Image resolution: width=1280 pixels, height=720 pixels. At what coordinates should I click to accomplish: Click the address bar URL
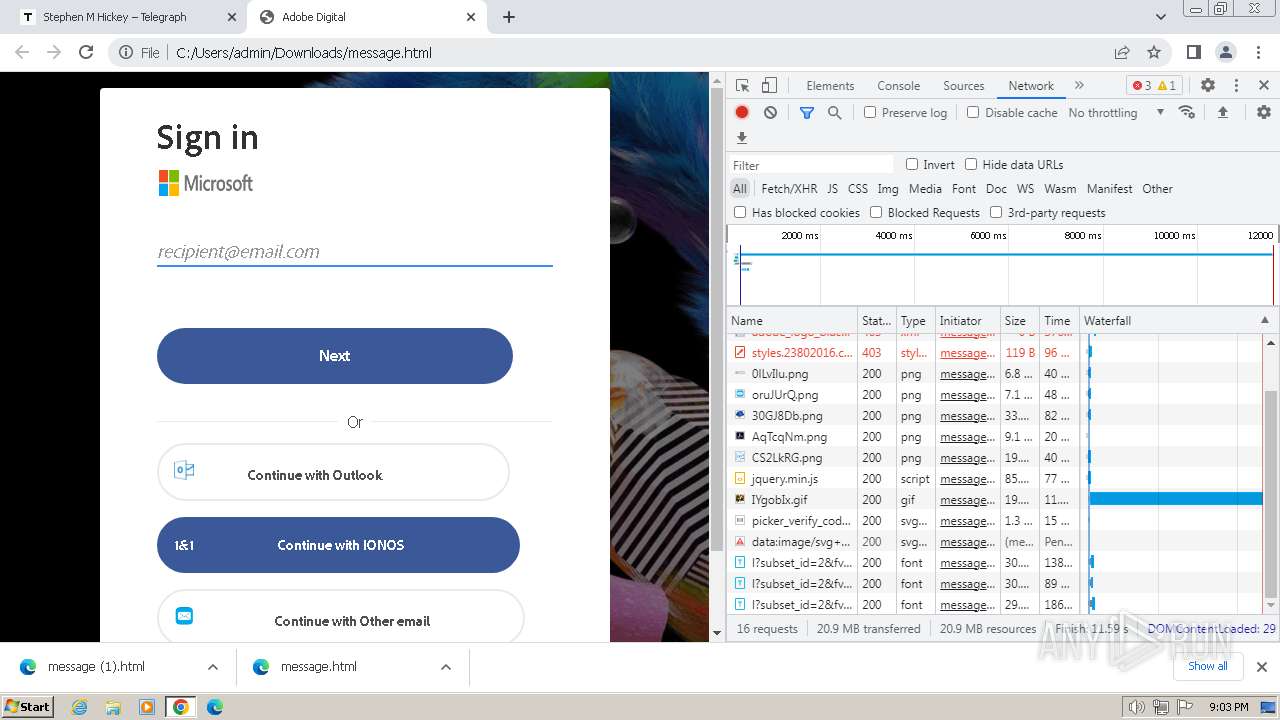[x=304, y=53]
